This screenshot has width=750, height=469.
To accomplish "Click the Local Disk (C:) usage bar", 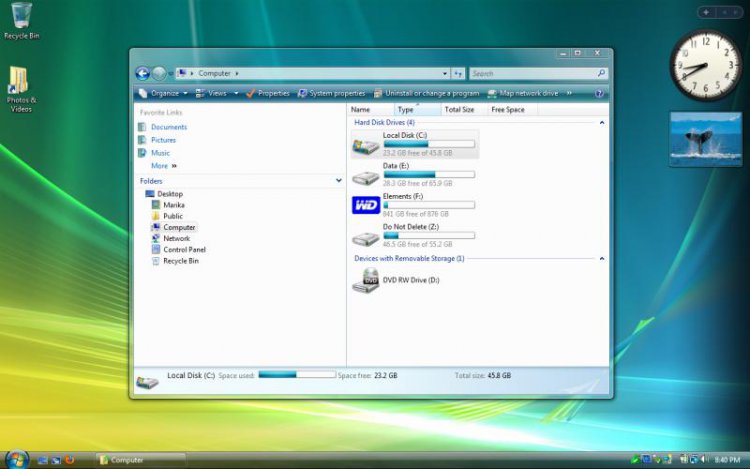I will click(429, 144).
